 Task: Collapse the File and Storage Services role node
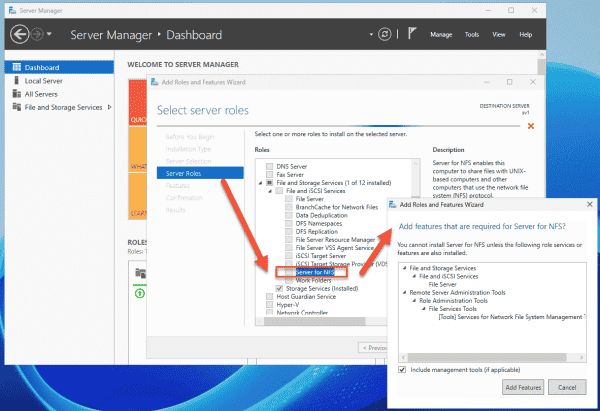[x=261, y=183]
